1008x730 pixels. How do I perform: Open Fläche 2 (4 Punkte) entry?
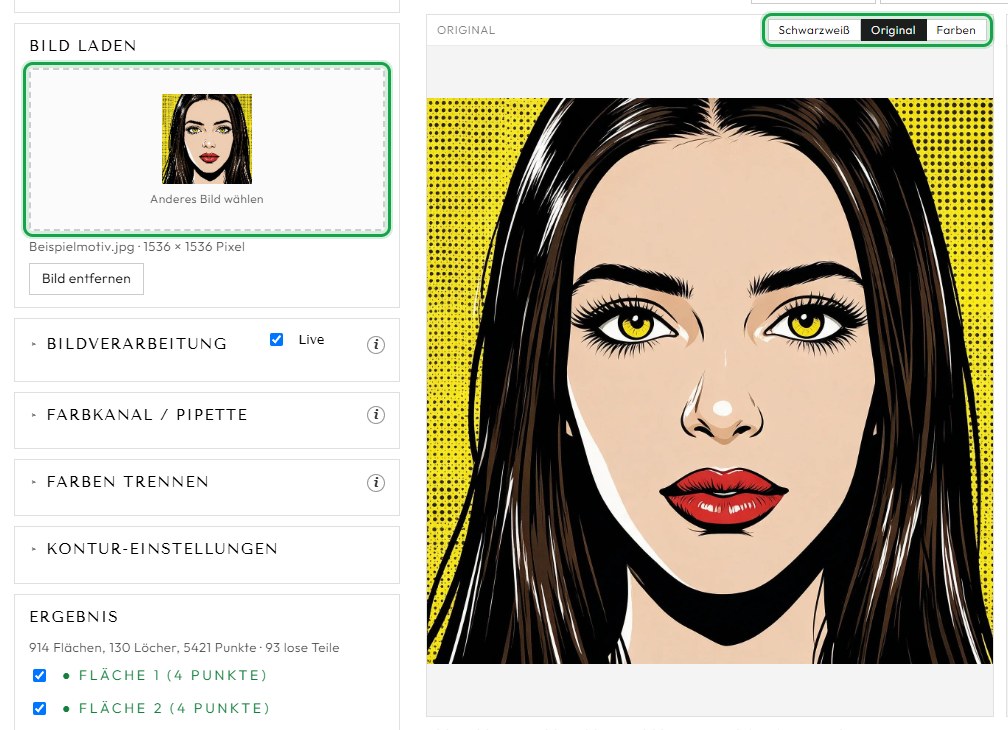(174, 708)
